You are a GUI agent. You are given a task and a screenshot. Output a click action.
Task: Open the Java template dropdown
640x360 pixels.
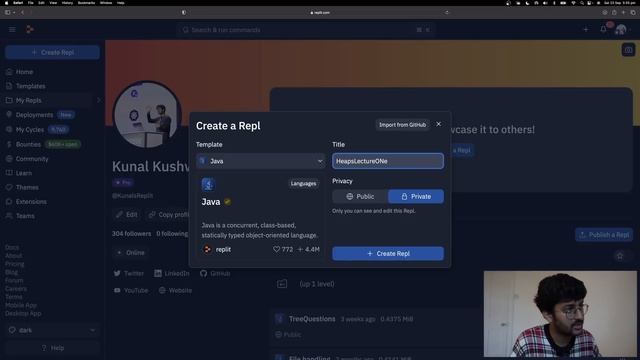pos(260,161)
